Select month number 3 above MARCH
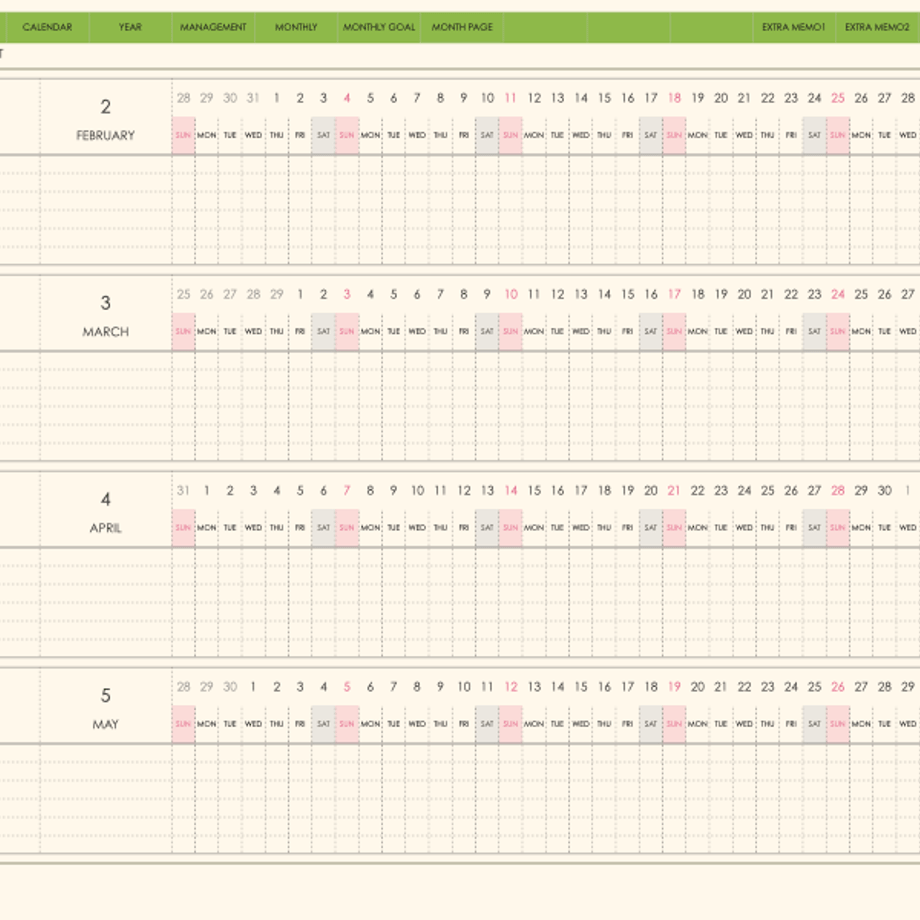 pos(106,303)
